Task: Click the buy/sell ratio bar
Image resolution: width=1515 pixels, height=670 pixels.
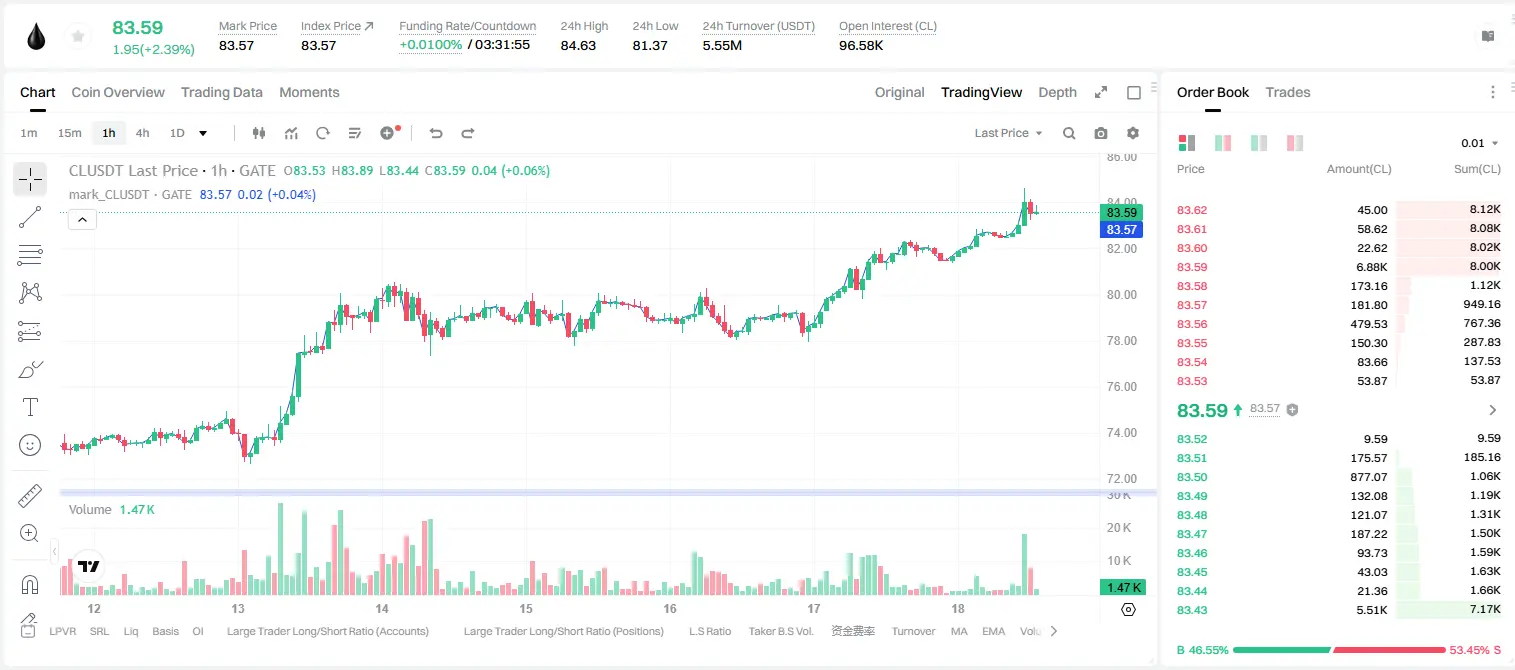Action: click(x=1339, y=650)
